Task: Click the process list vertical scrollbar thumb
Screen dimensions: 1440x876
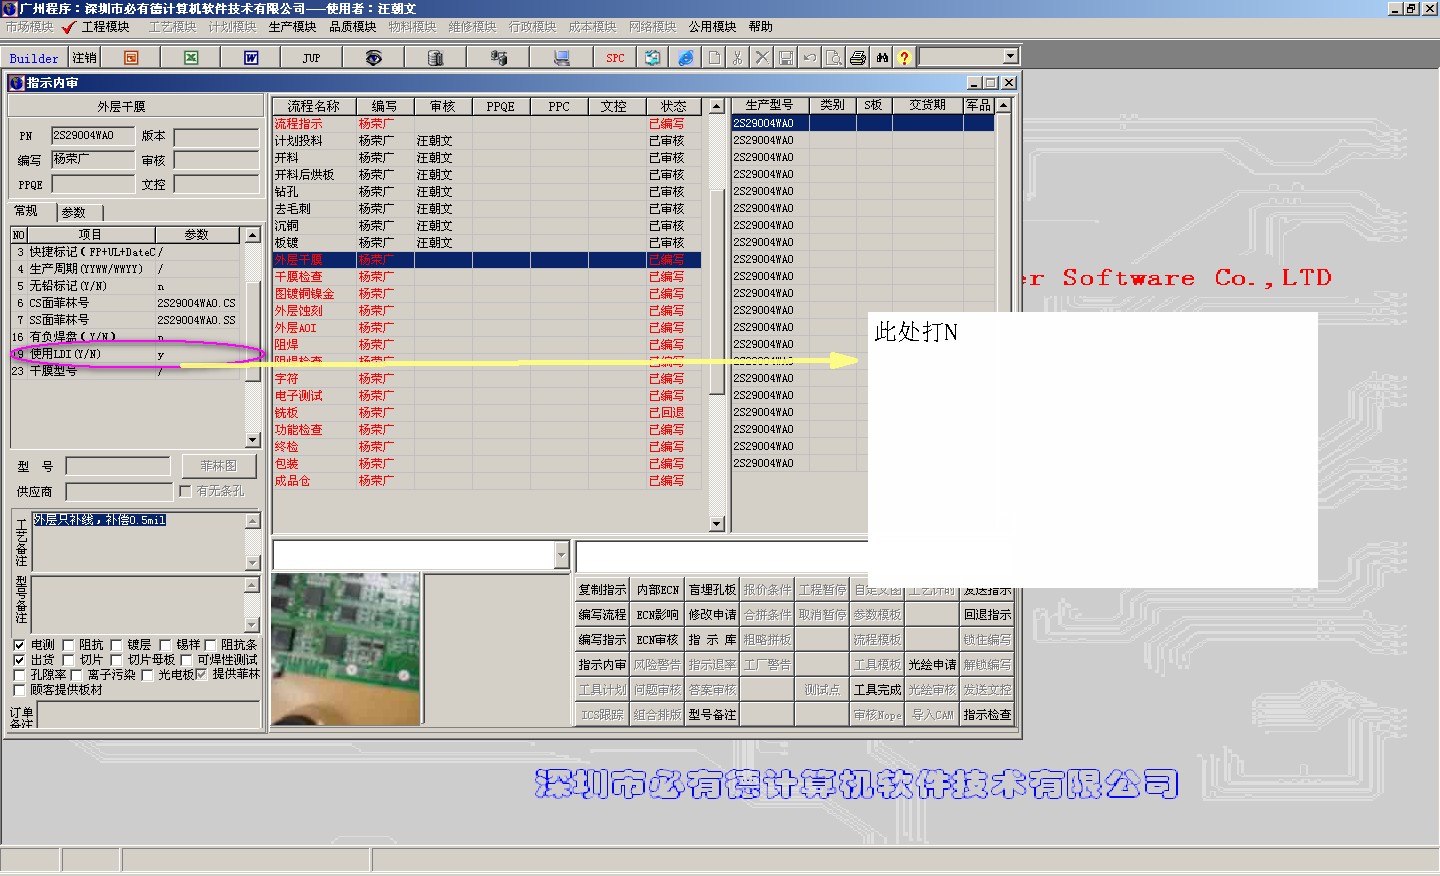Action: 716,290
